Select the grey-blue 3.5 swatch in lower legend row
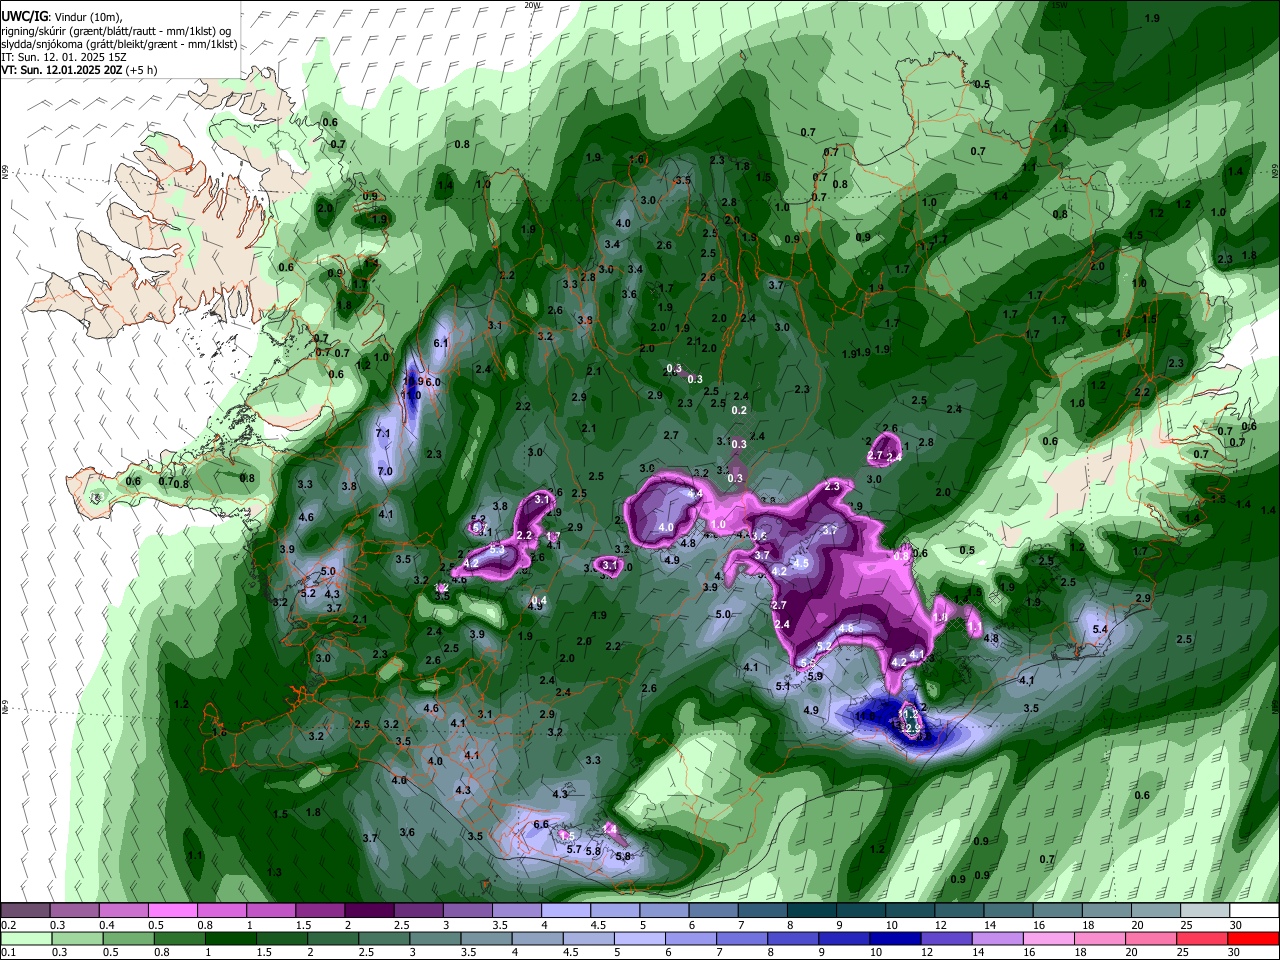The width and height of the screenshot is (1280, 960). coord(487,938)
